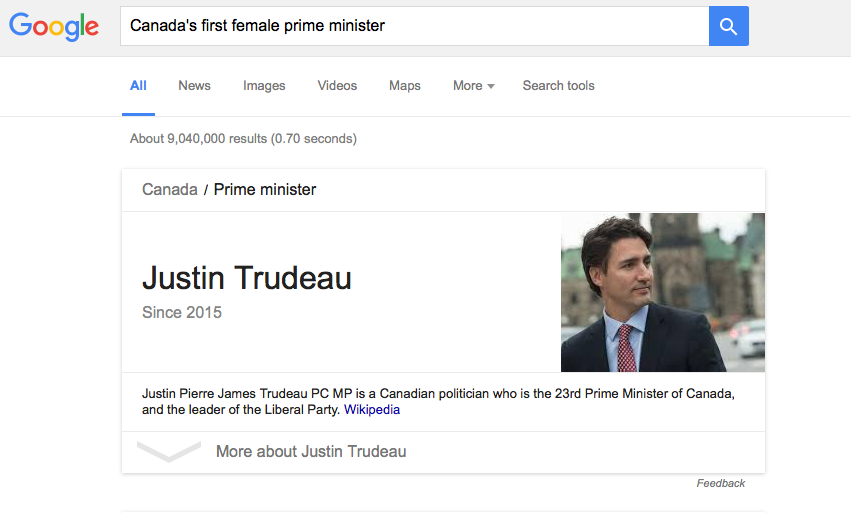Click the Feedback link below the card
Image resolution: width=851 pixels, height=513 pixels.
721,483
